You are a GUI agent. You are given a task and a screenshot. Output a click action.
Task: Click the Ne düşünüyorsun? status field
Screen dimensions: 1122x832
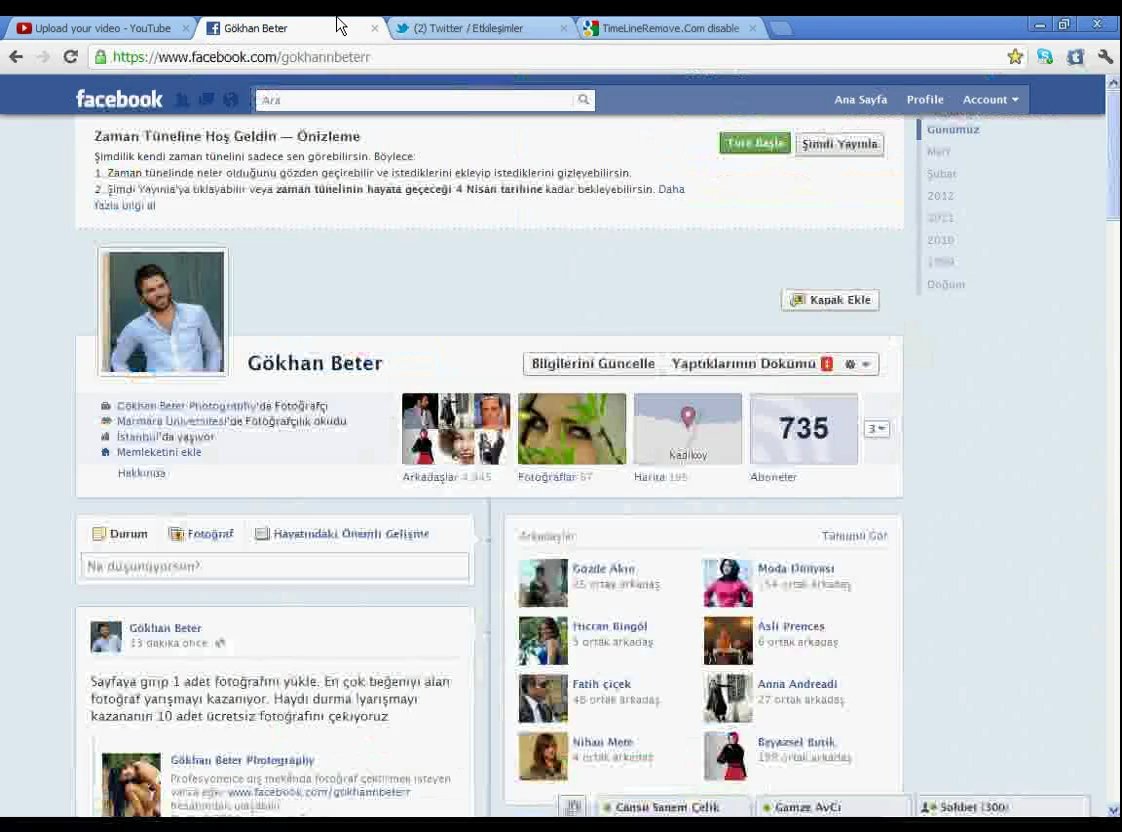point(275,566)
